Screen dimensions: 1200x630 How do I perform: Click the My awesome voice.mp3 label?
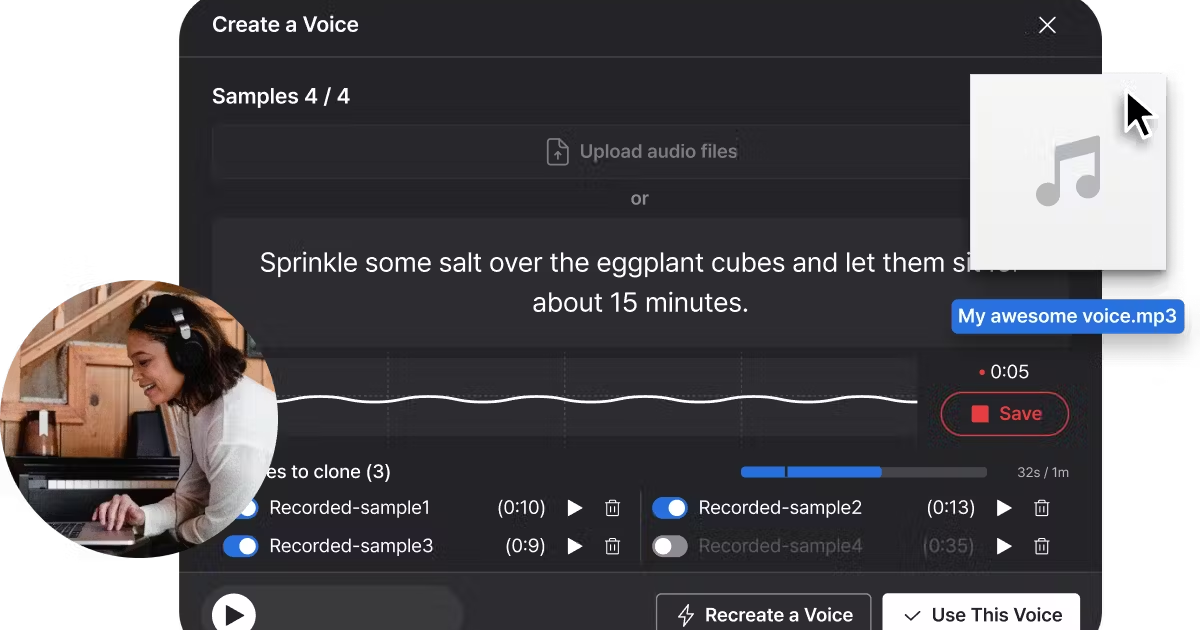click(1067, 317)
